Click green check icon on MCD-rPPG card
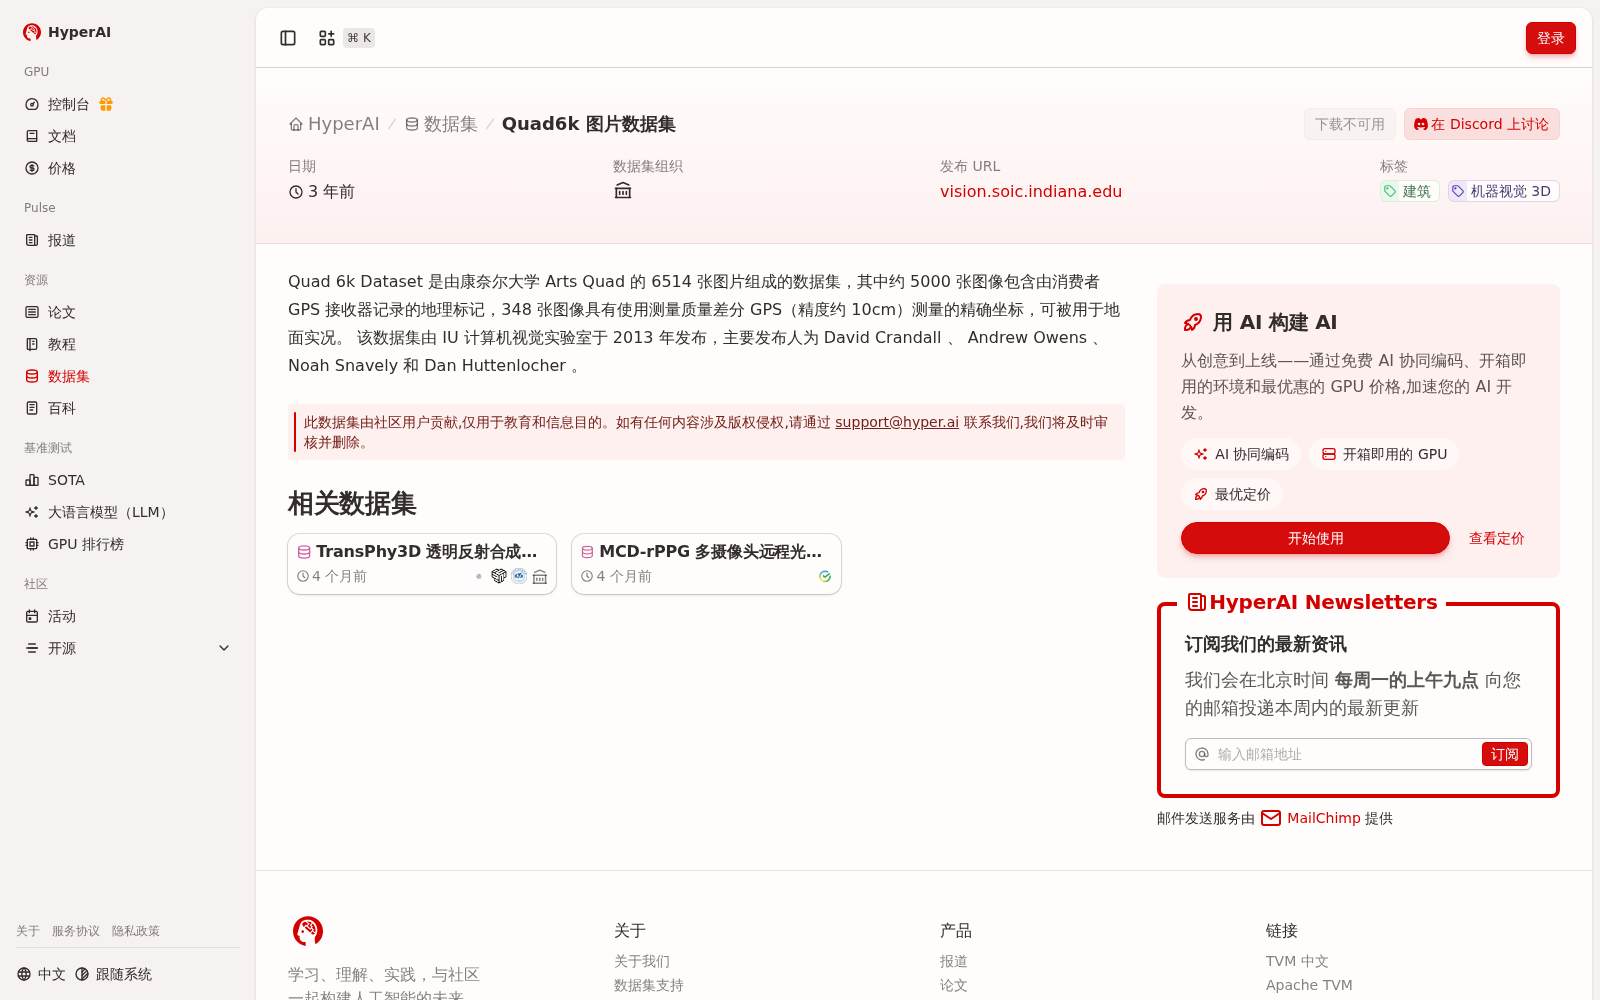Viewport: 1600px width, 1000px height. point(825,576)
